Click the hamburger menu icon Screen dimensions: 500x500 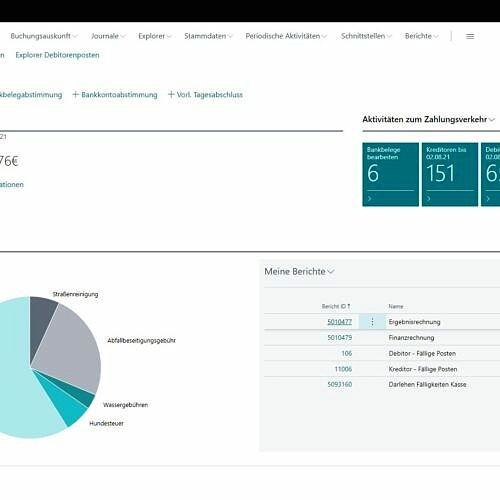[x=470, y=36]
